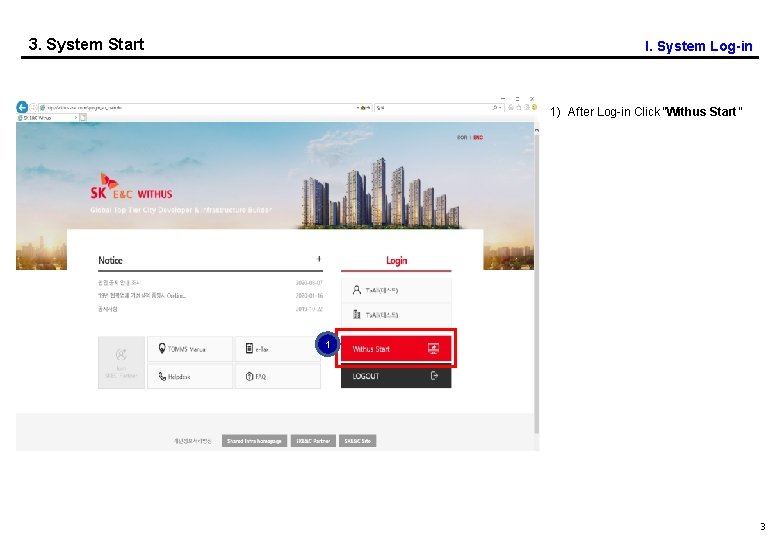
Task: Click the smiley feedback icon in browser
Action: tap(535, 107)
